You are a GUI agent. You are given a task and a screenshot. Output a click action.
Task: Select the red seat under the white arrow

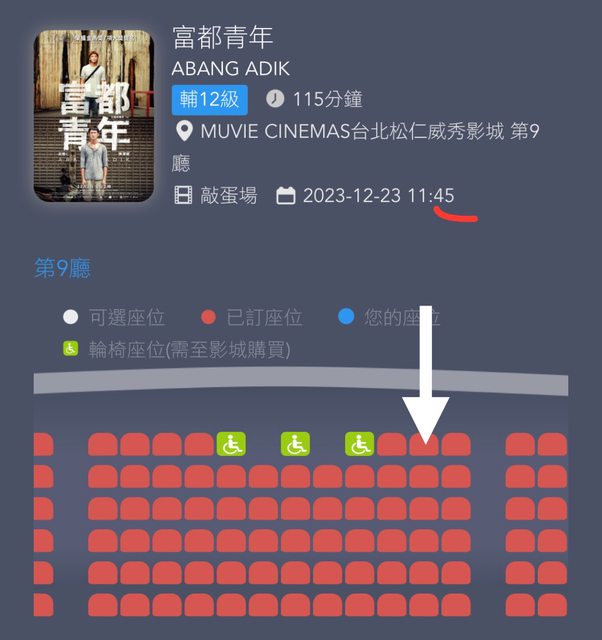pos(424,444)
